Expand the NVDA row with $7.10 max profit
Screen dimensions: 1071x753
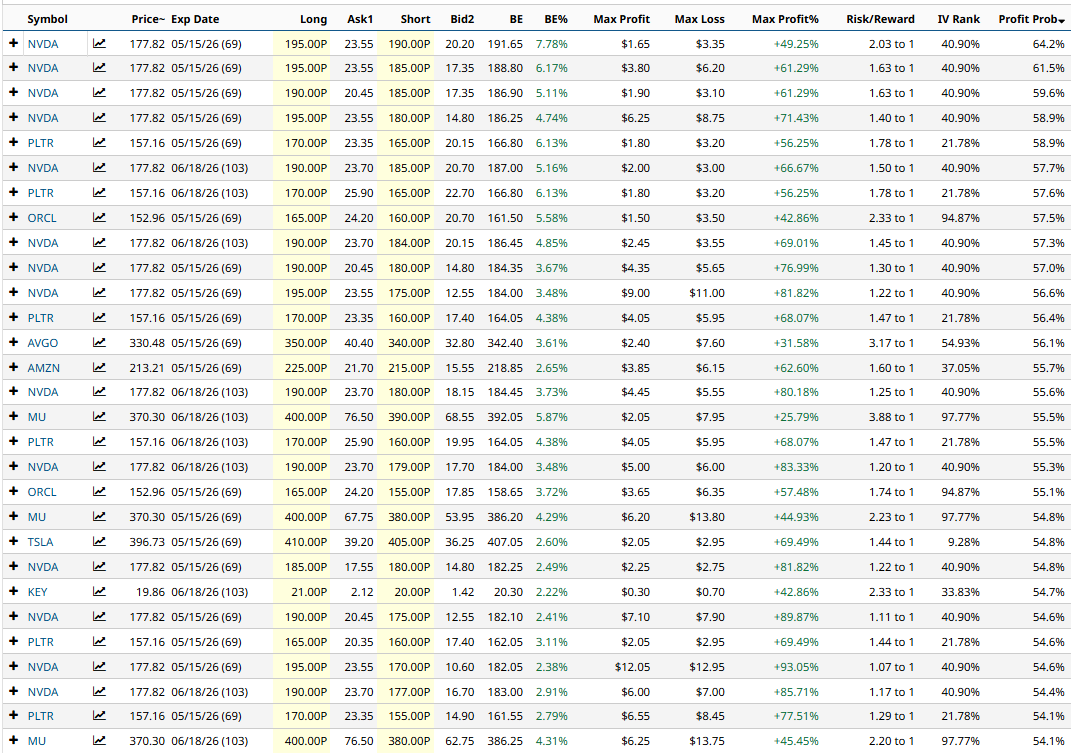pos(13,617)
